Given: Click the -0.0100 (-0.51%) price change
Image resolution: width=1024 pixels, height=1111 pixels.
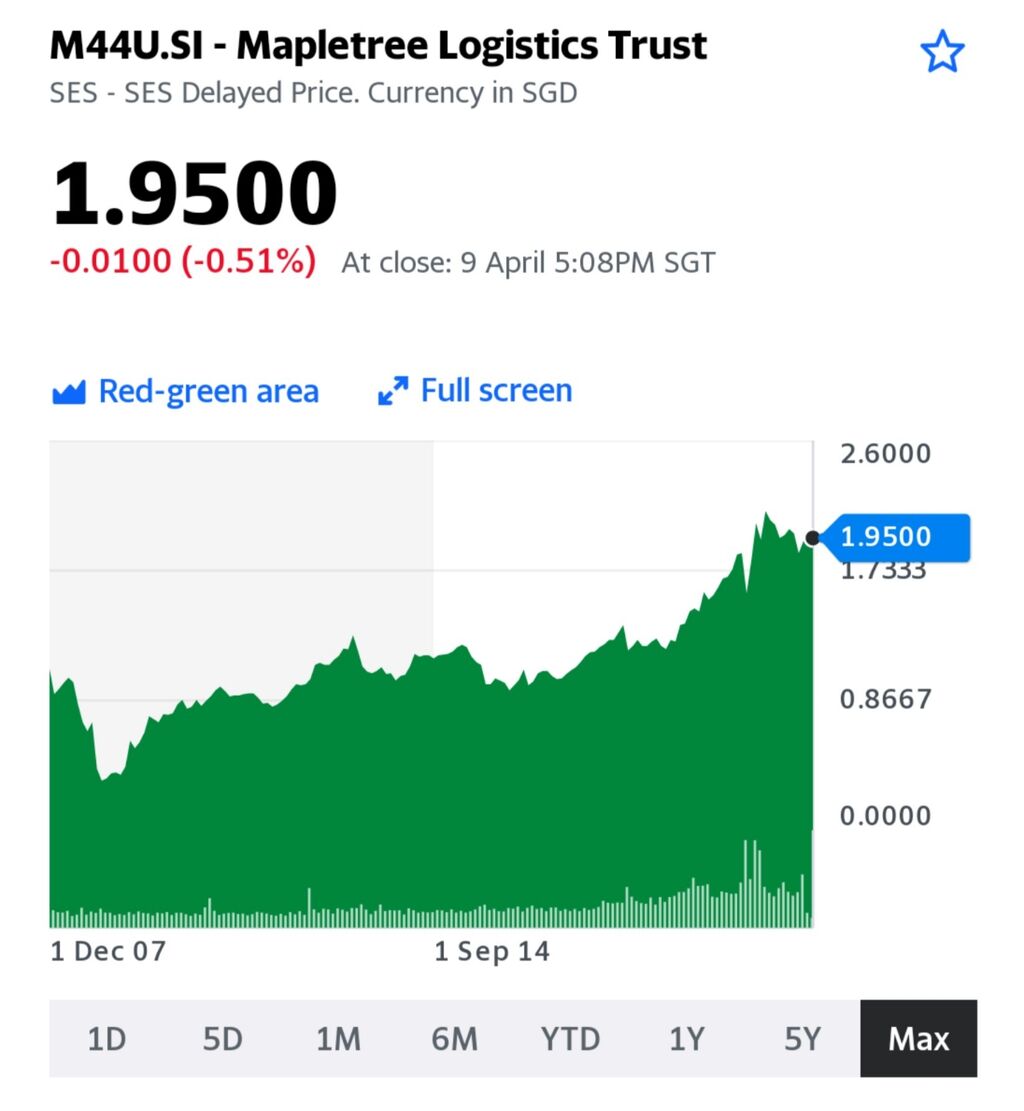Looking at the screenshot, I should [183, 261].
